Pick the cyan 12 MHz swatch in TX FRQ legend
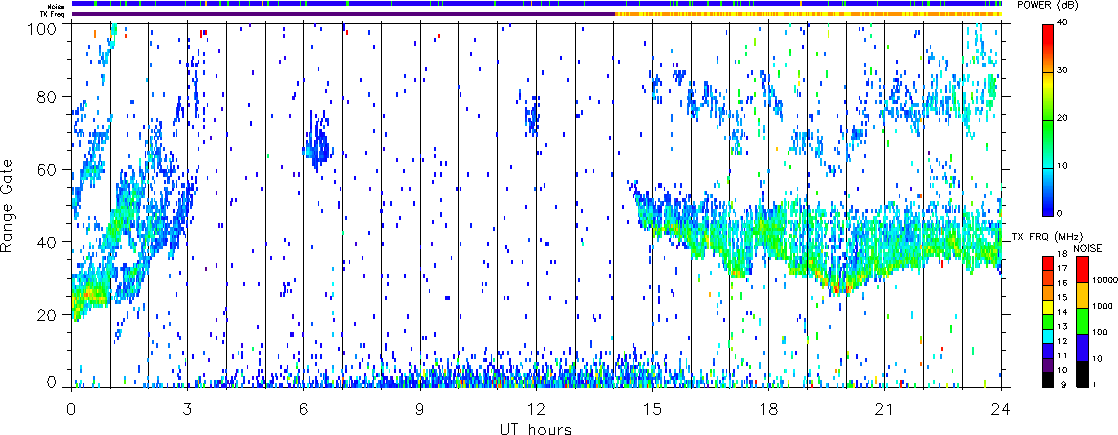The image size is (1118, 435). click(1047, 336)
